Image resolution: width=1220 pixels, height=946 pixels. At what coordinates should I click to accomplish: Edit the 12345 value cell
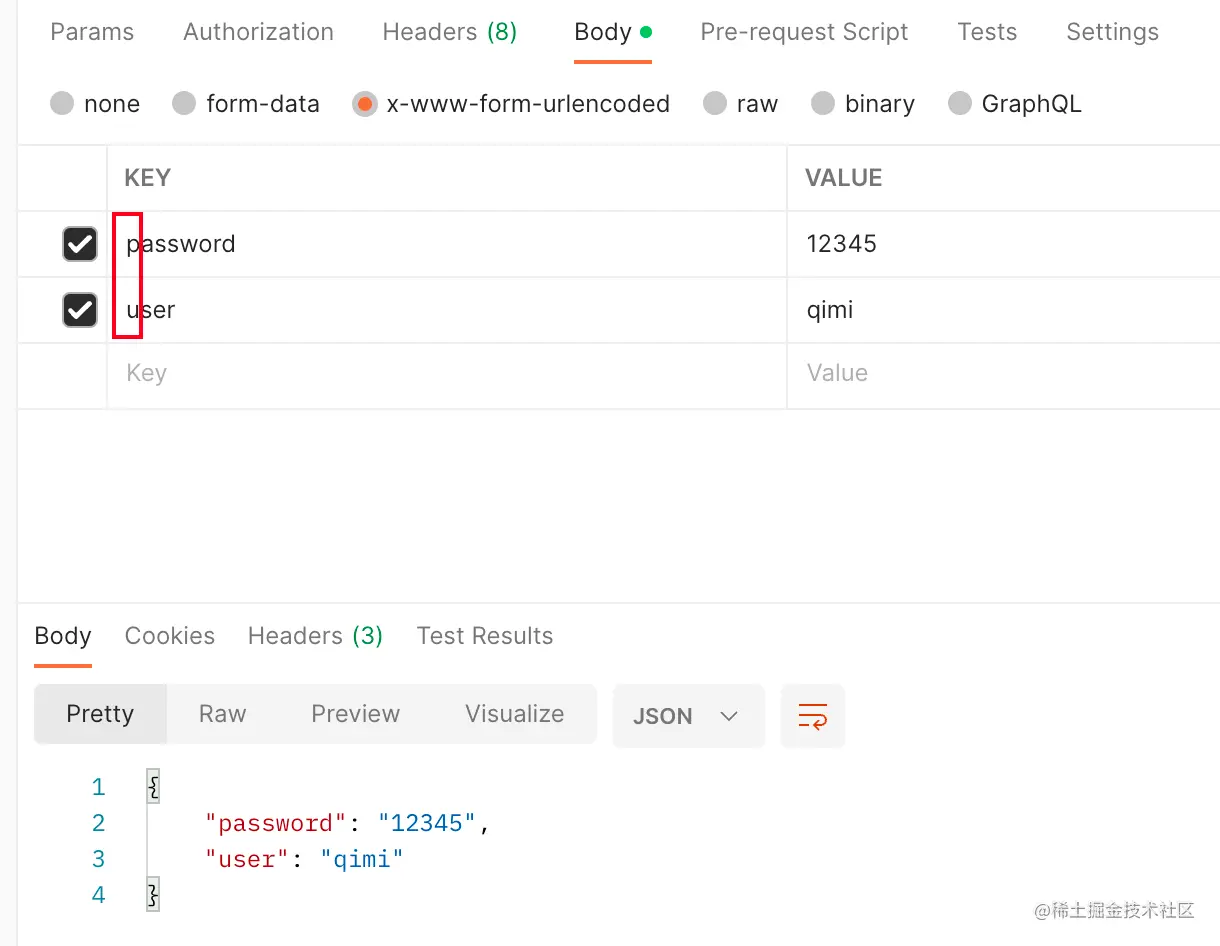point(1004,244)
